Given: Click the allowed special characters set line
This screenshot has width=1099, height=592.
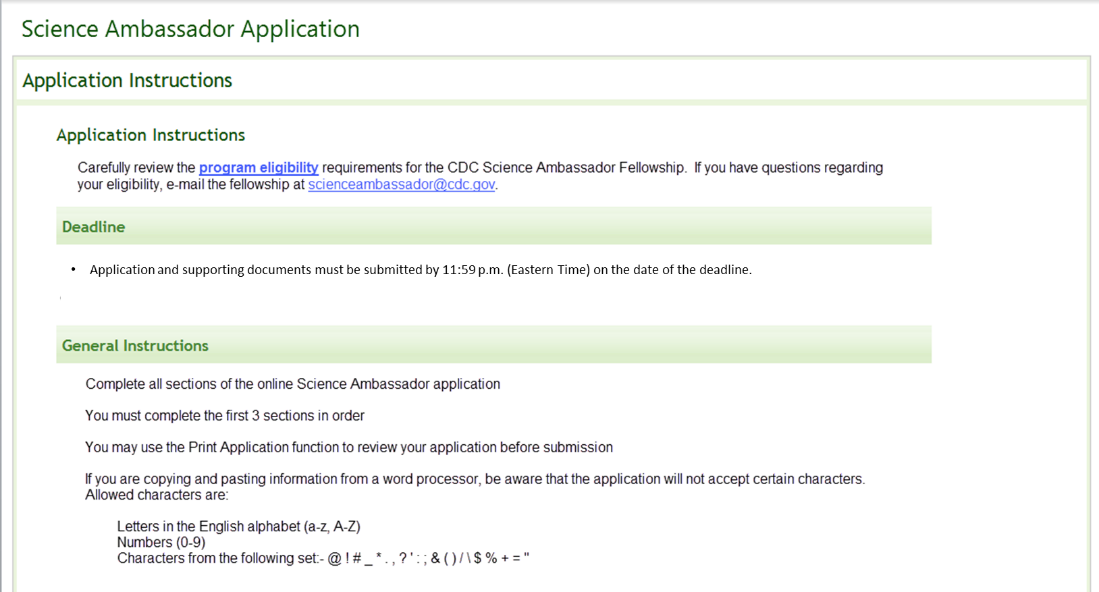Looking at the screenshot, I should (322, 558).
